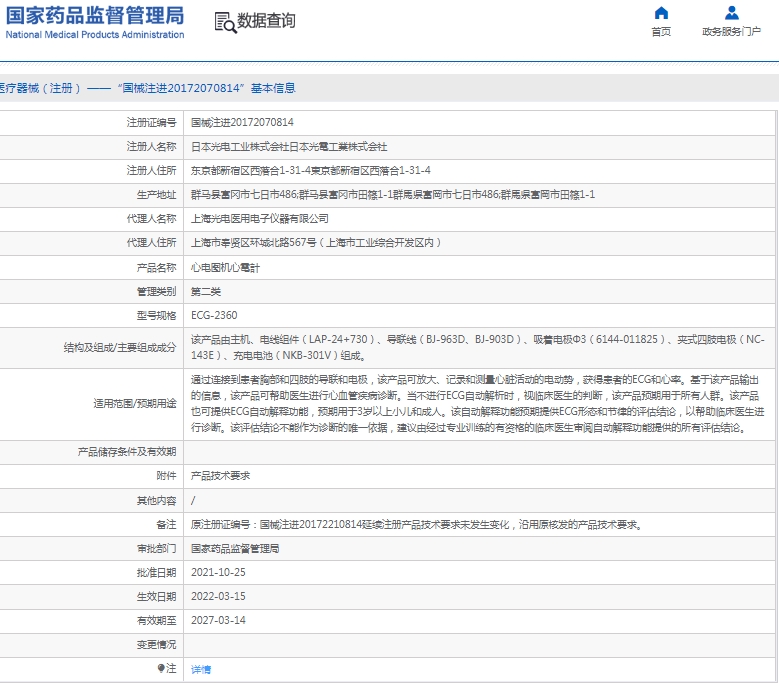Click the 注册人住所 address value
This screenshot has width=779, height=683.
click(311, 170)
